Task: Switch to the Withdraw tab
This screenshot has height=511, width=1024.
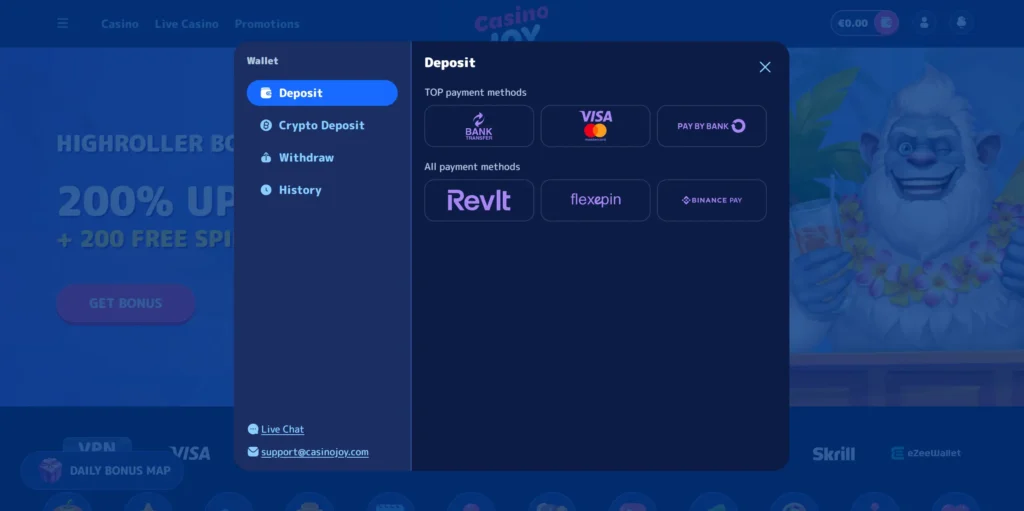Action: point(322,157)
